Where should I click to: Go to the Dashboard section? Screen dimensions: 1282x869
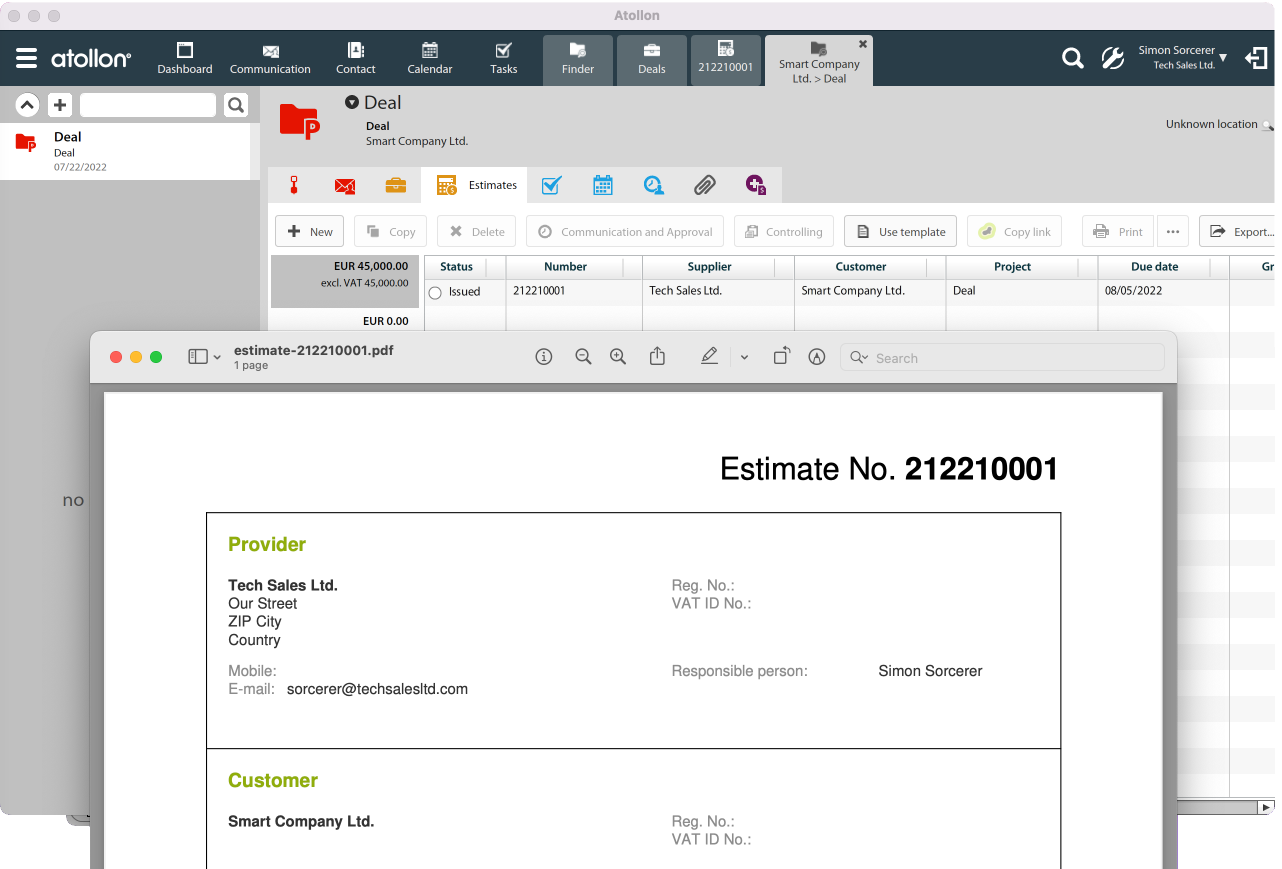tap(184, 58)
